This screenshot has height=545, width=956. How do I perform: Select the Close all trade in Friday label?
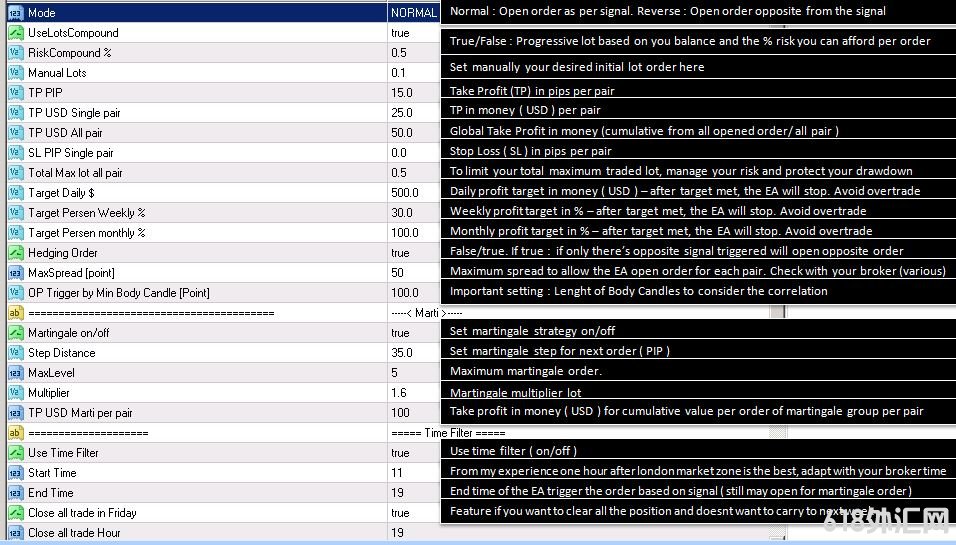coord(82,513)
